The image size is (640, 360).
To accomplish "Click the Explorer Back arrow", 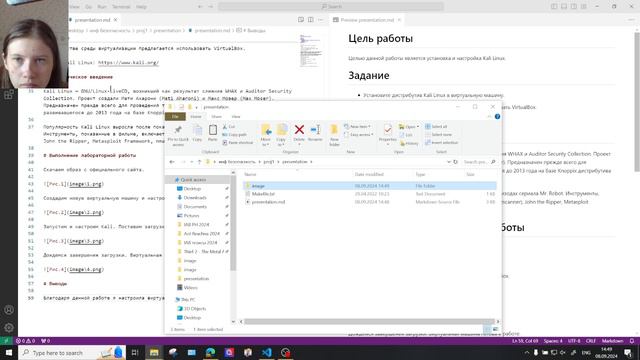I will tap(172, 162).
